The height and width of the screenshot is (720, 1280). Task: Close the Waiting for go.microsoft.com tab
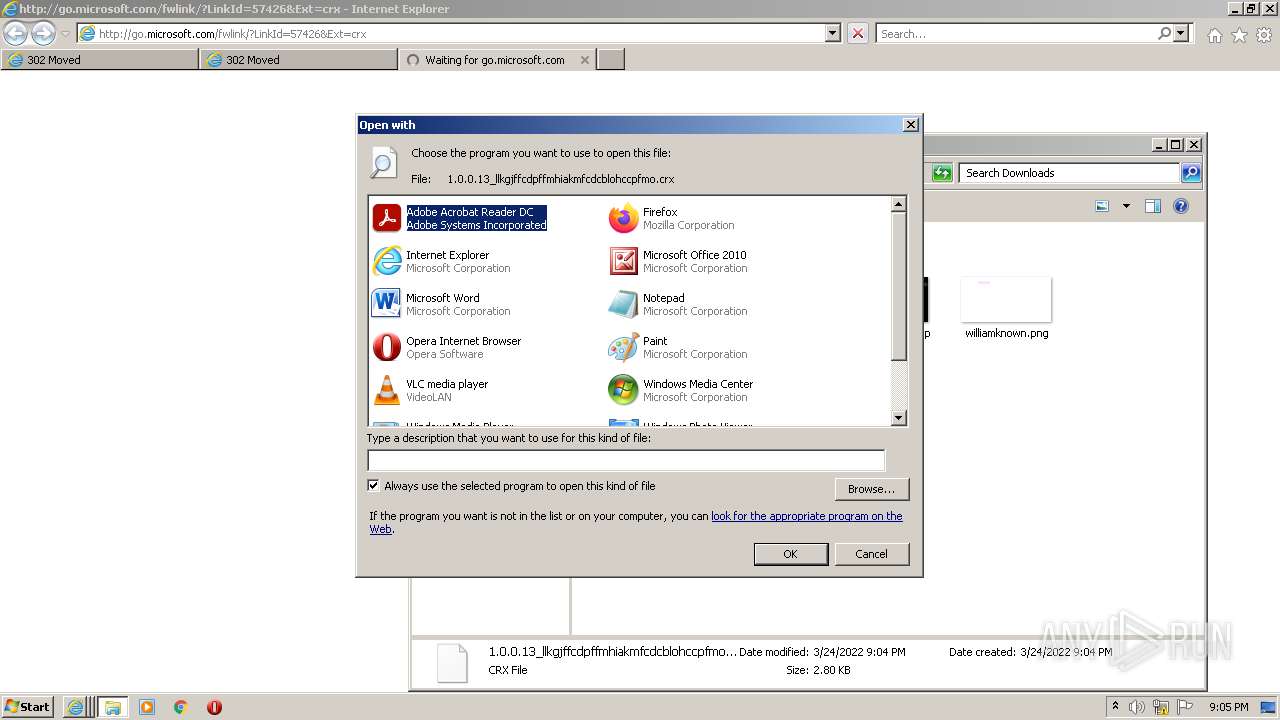(x=584, y=60)
